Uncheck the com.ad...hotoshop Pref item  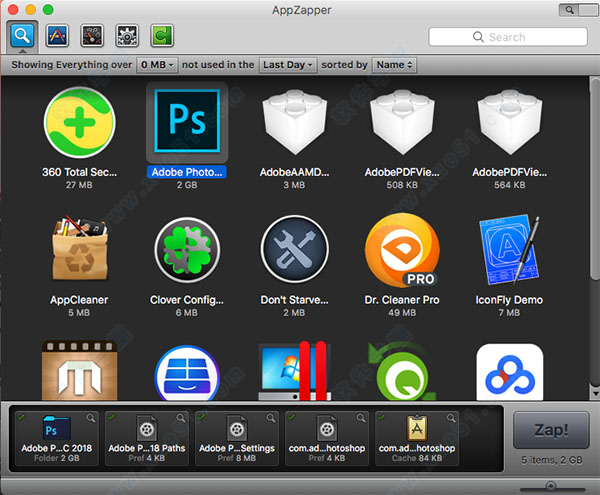click(291, 417)
